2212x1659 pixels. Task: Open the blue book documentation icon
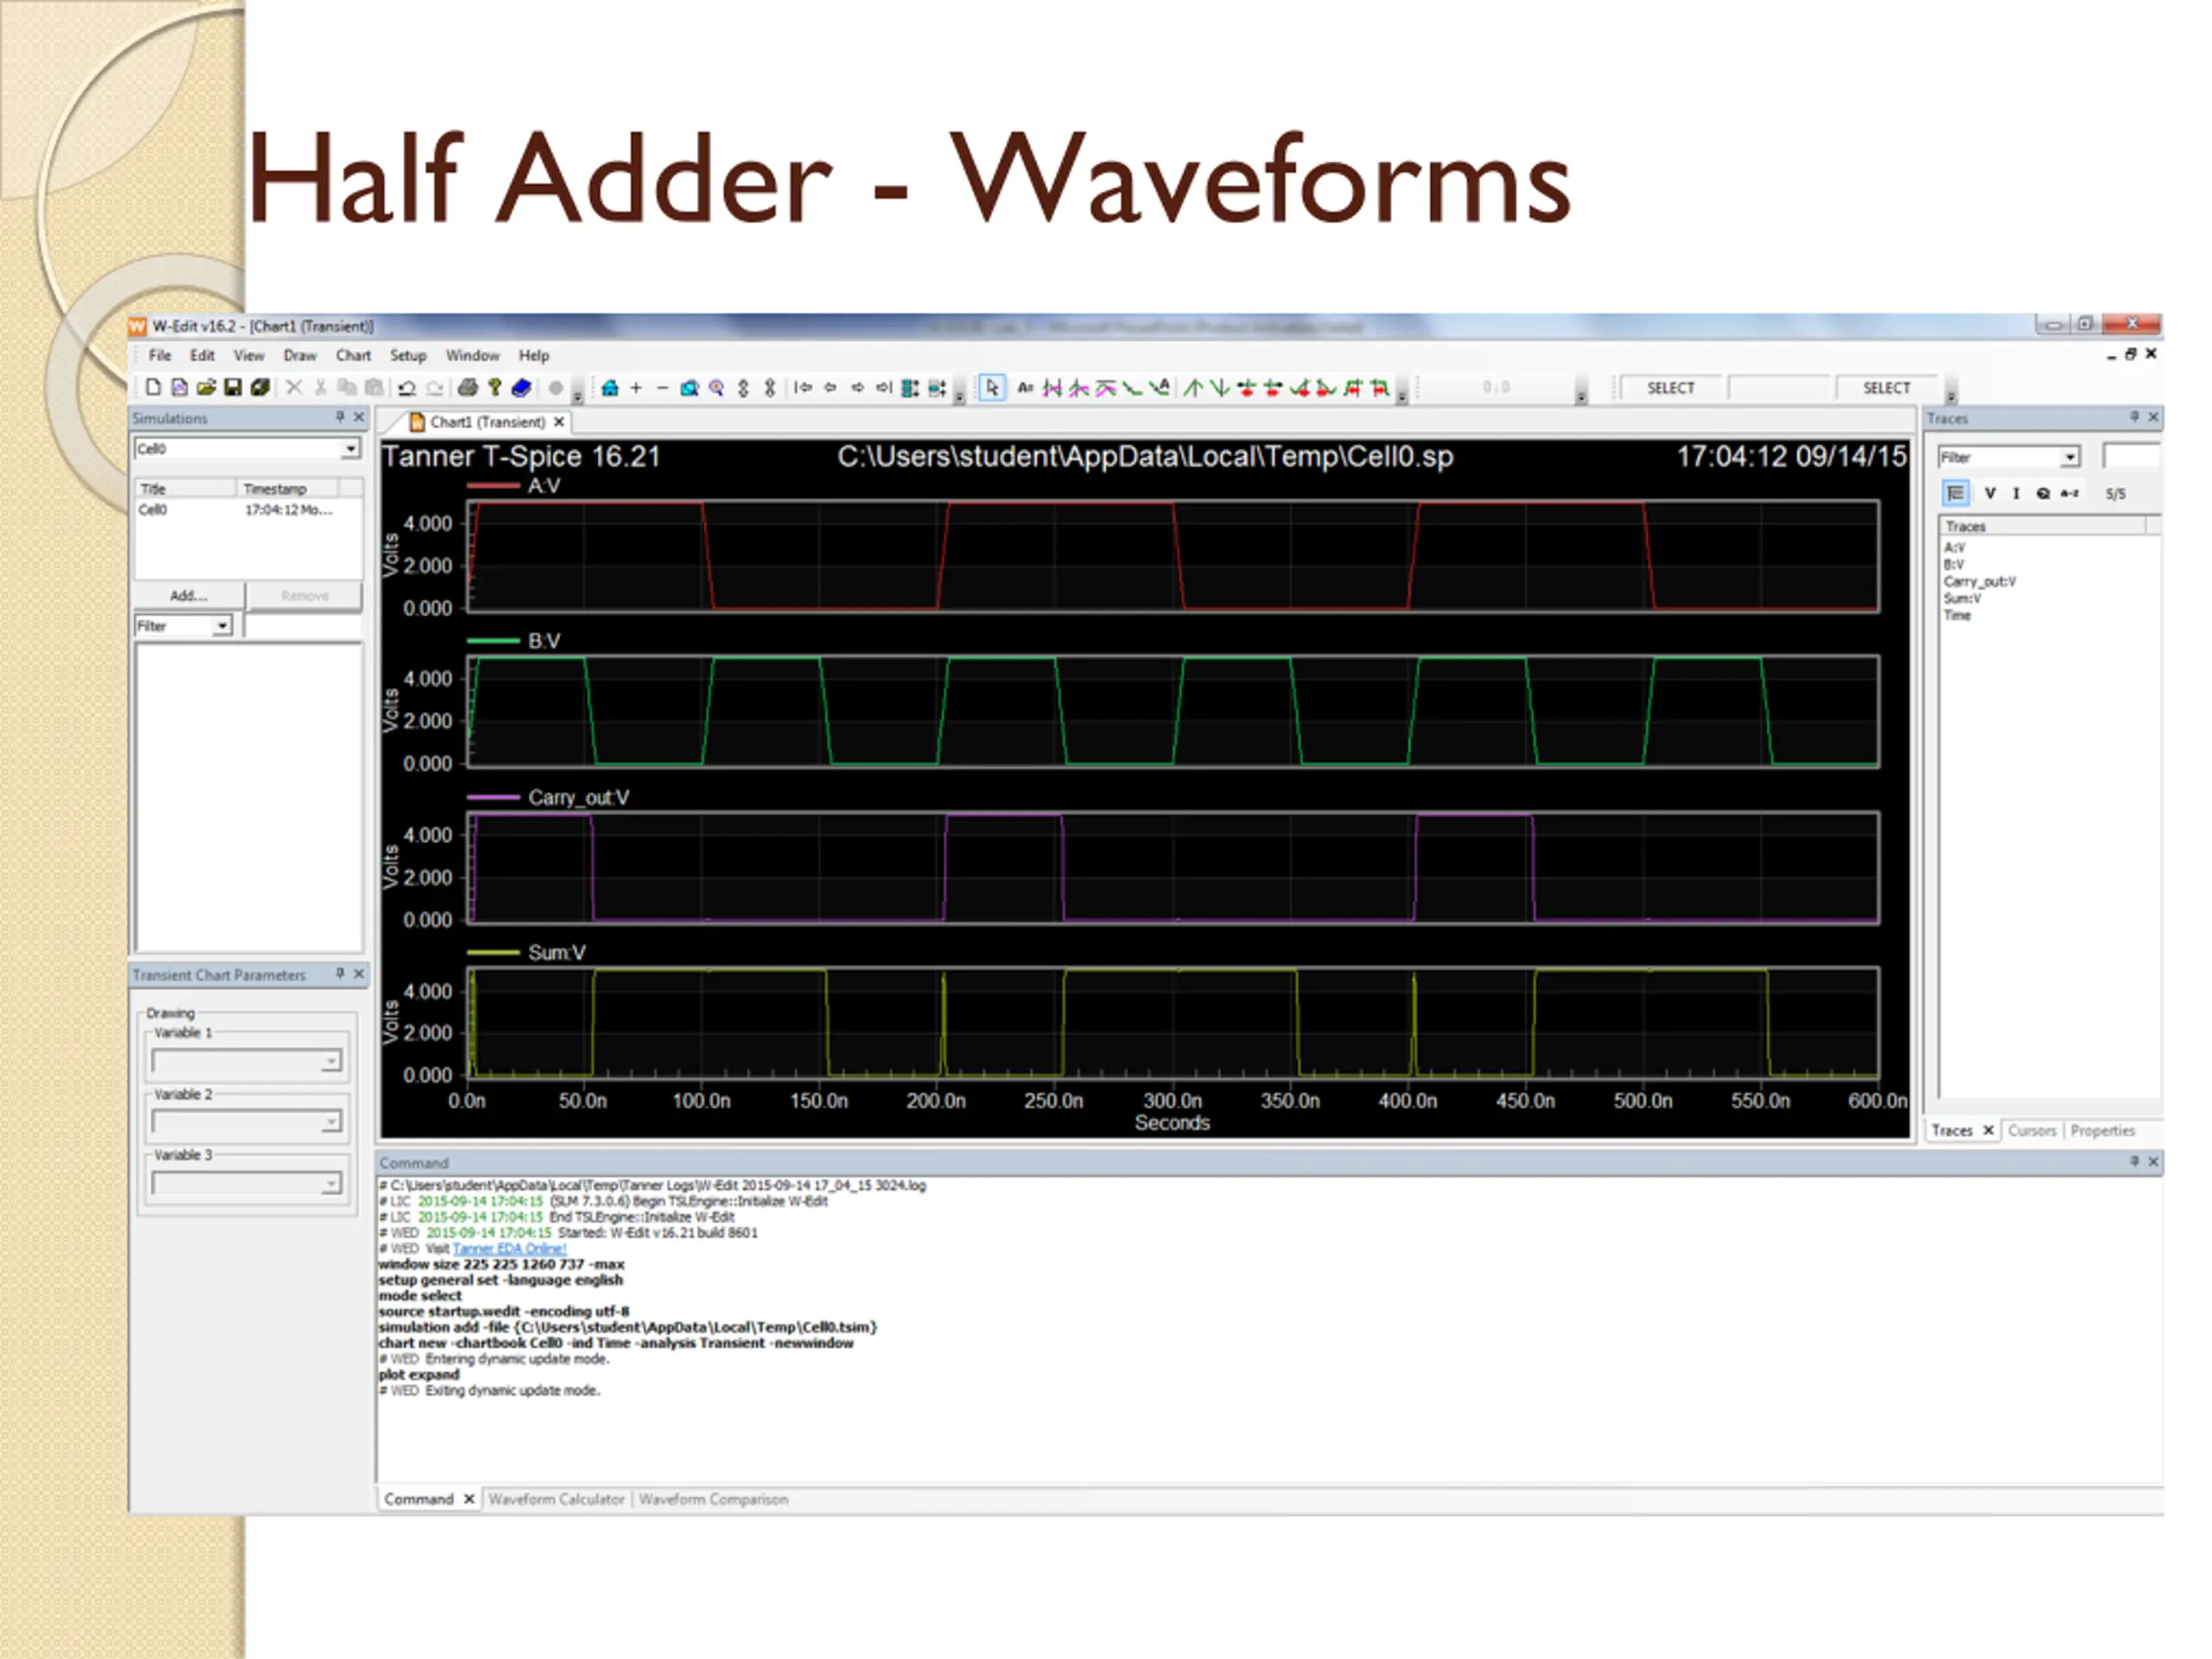pos(521,387)
